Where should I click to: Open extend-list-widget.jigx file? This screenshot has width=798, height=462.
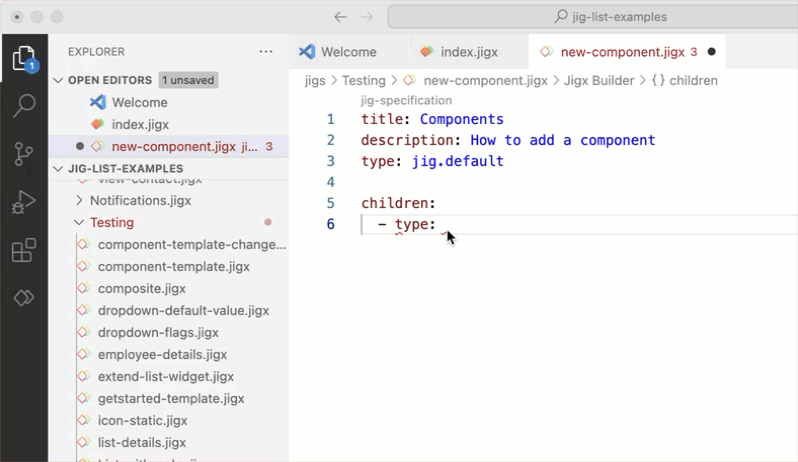pyautogui.click(x=165, y=377)
